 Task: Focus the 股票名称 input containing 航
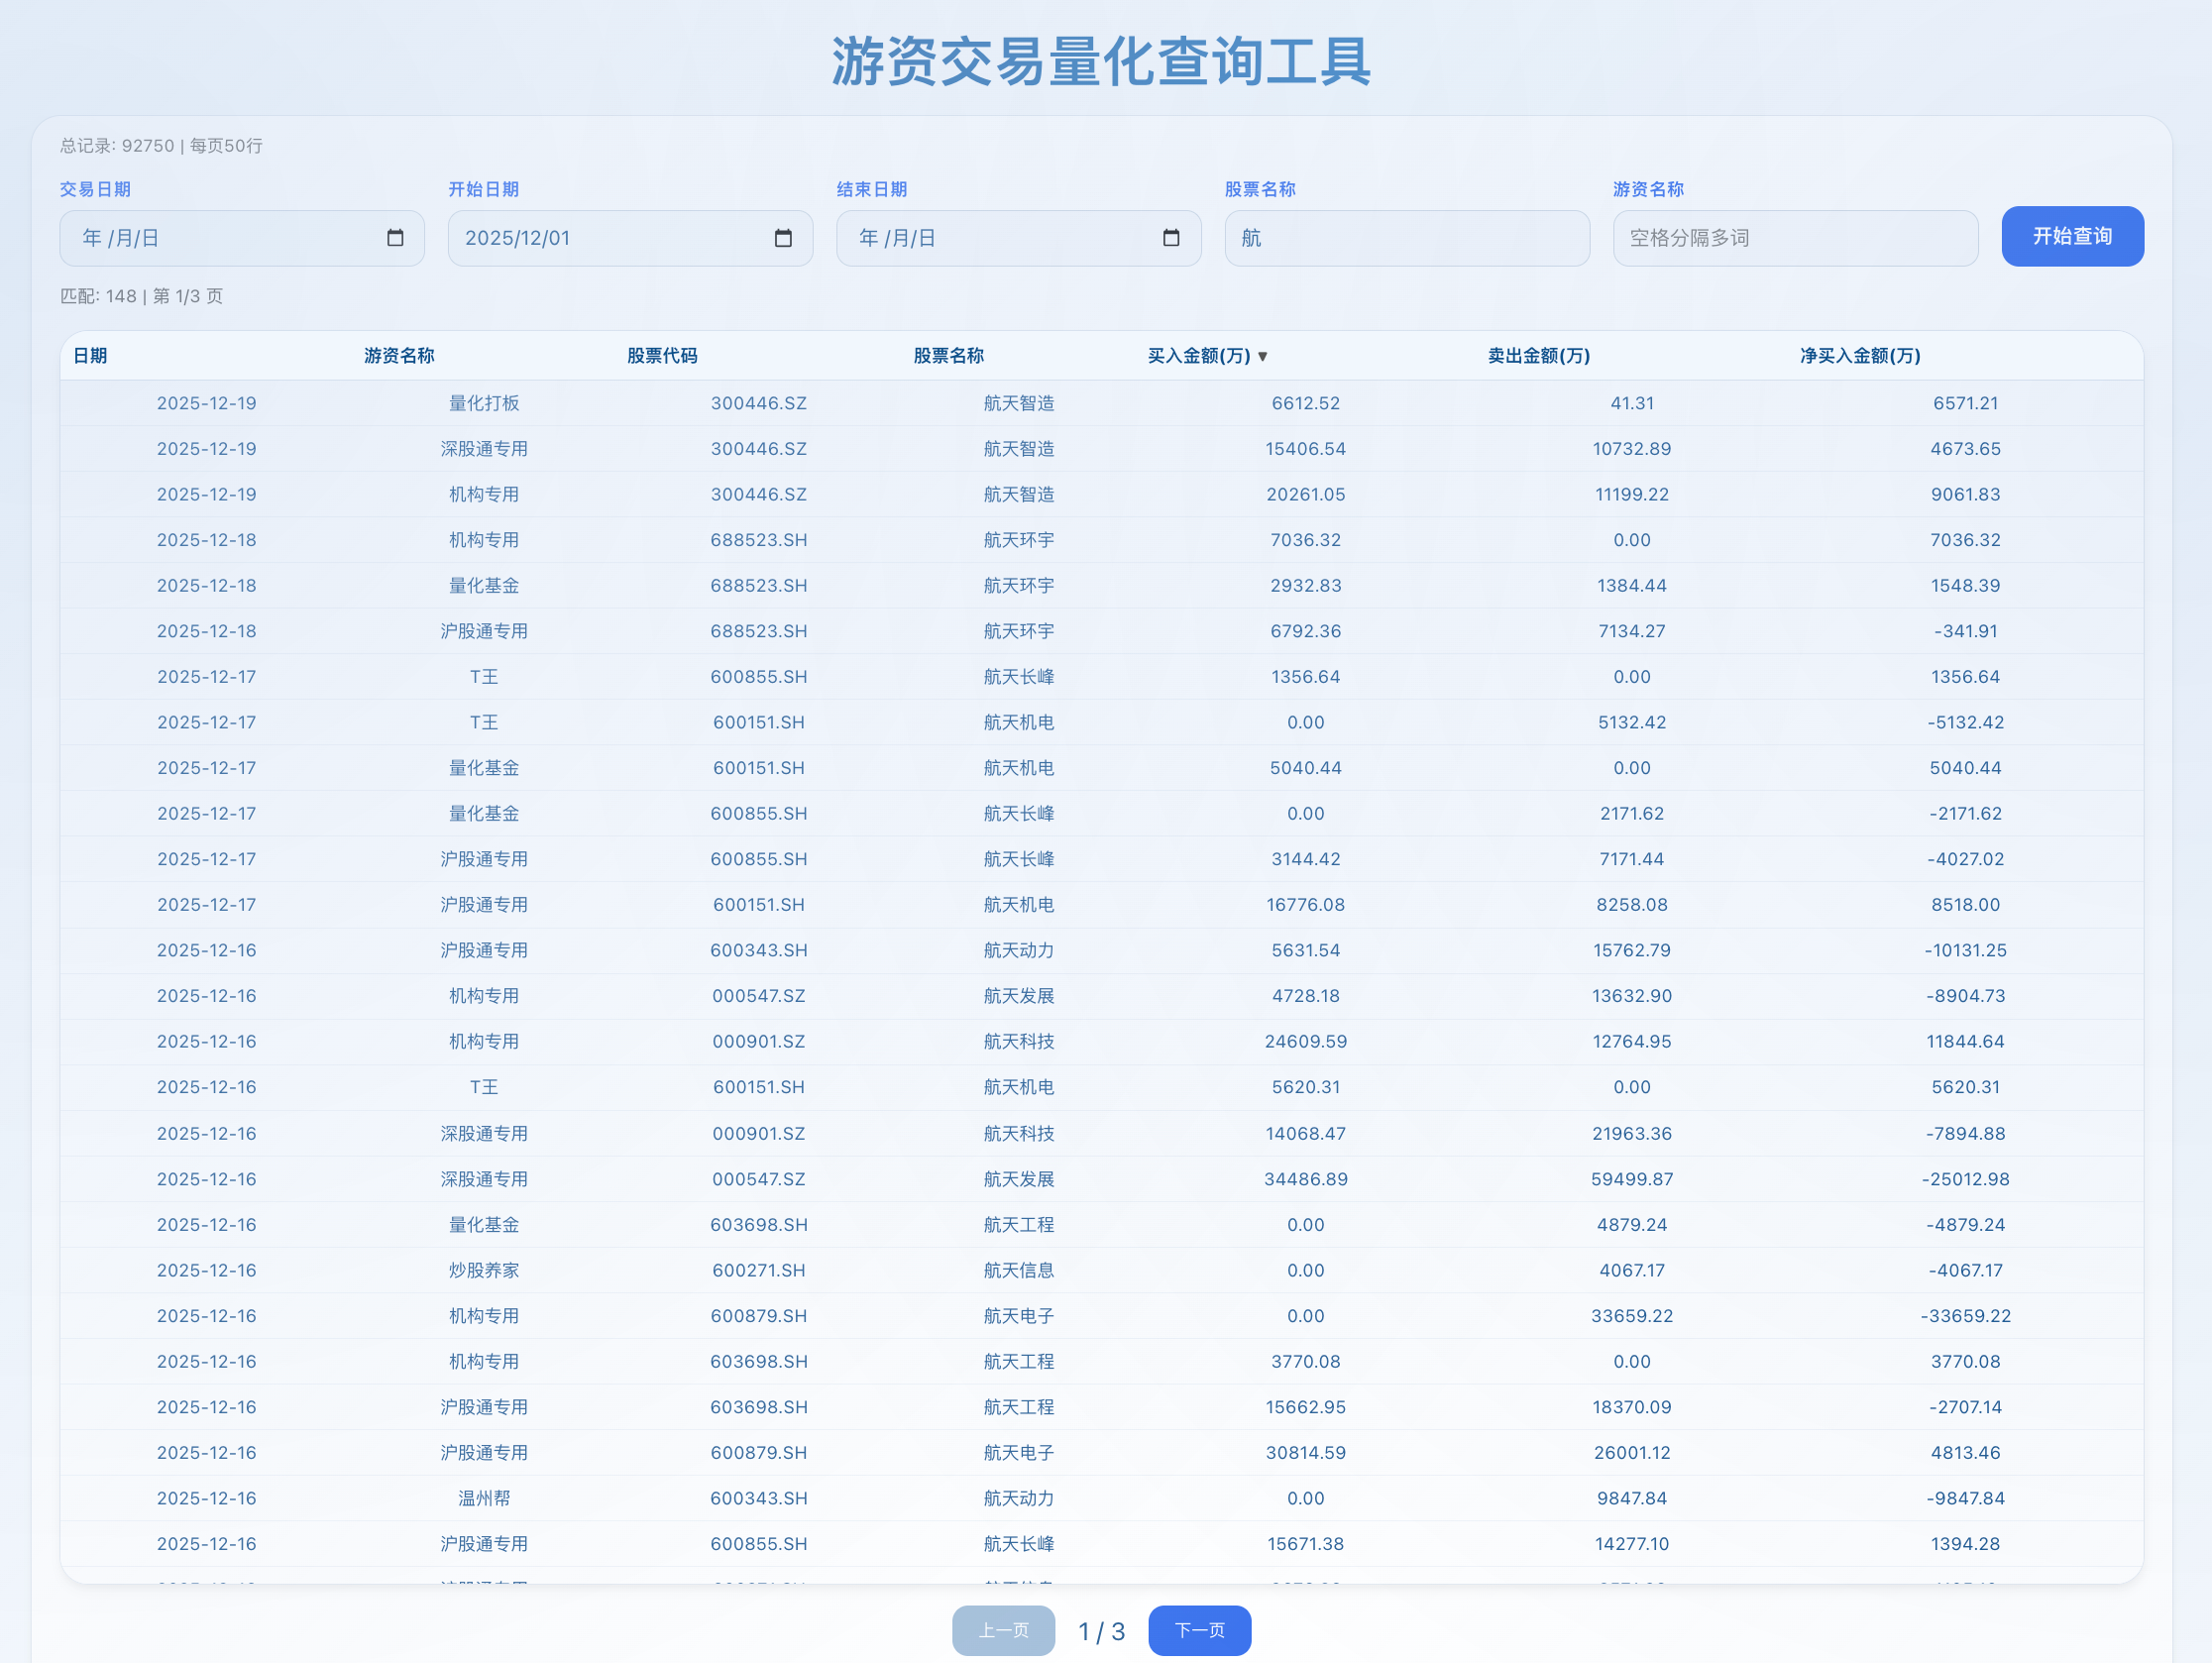pos(1406,238)
